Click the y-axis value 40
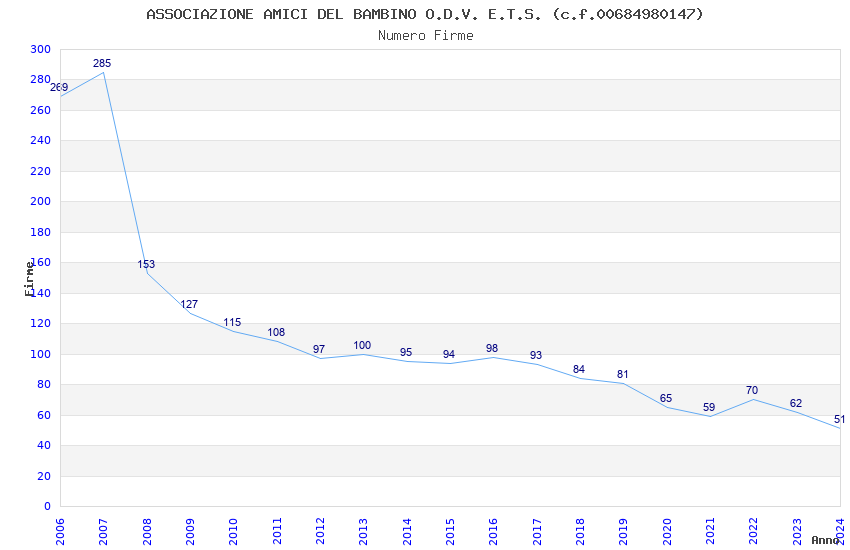 click(x=43, y=445)
